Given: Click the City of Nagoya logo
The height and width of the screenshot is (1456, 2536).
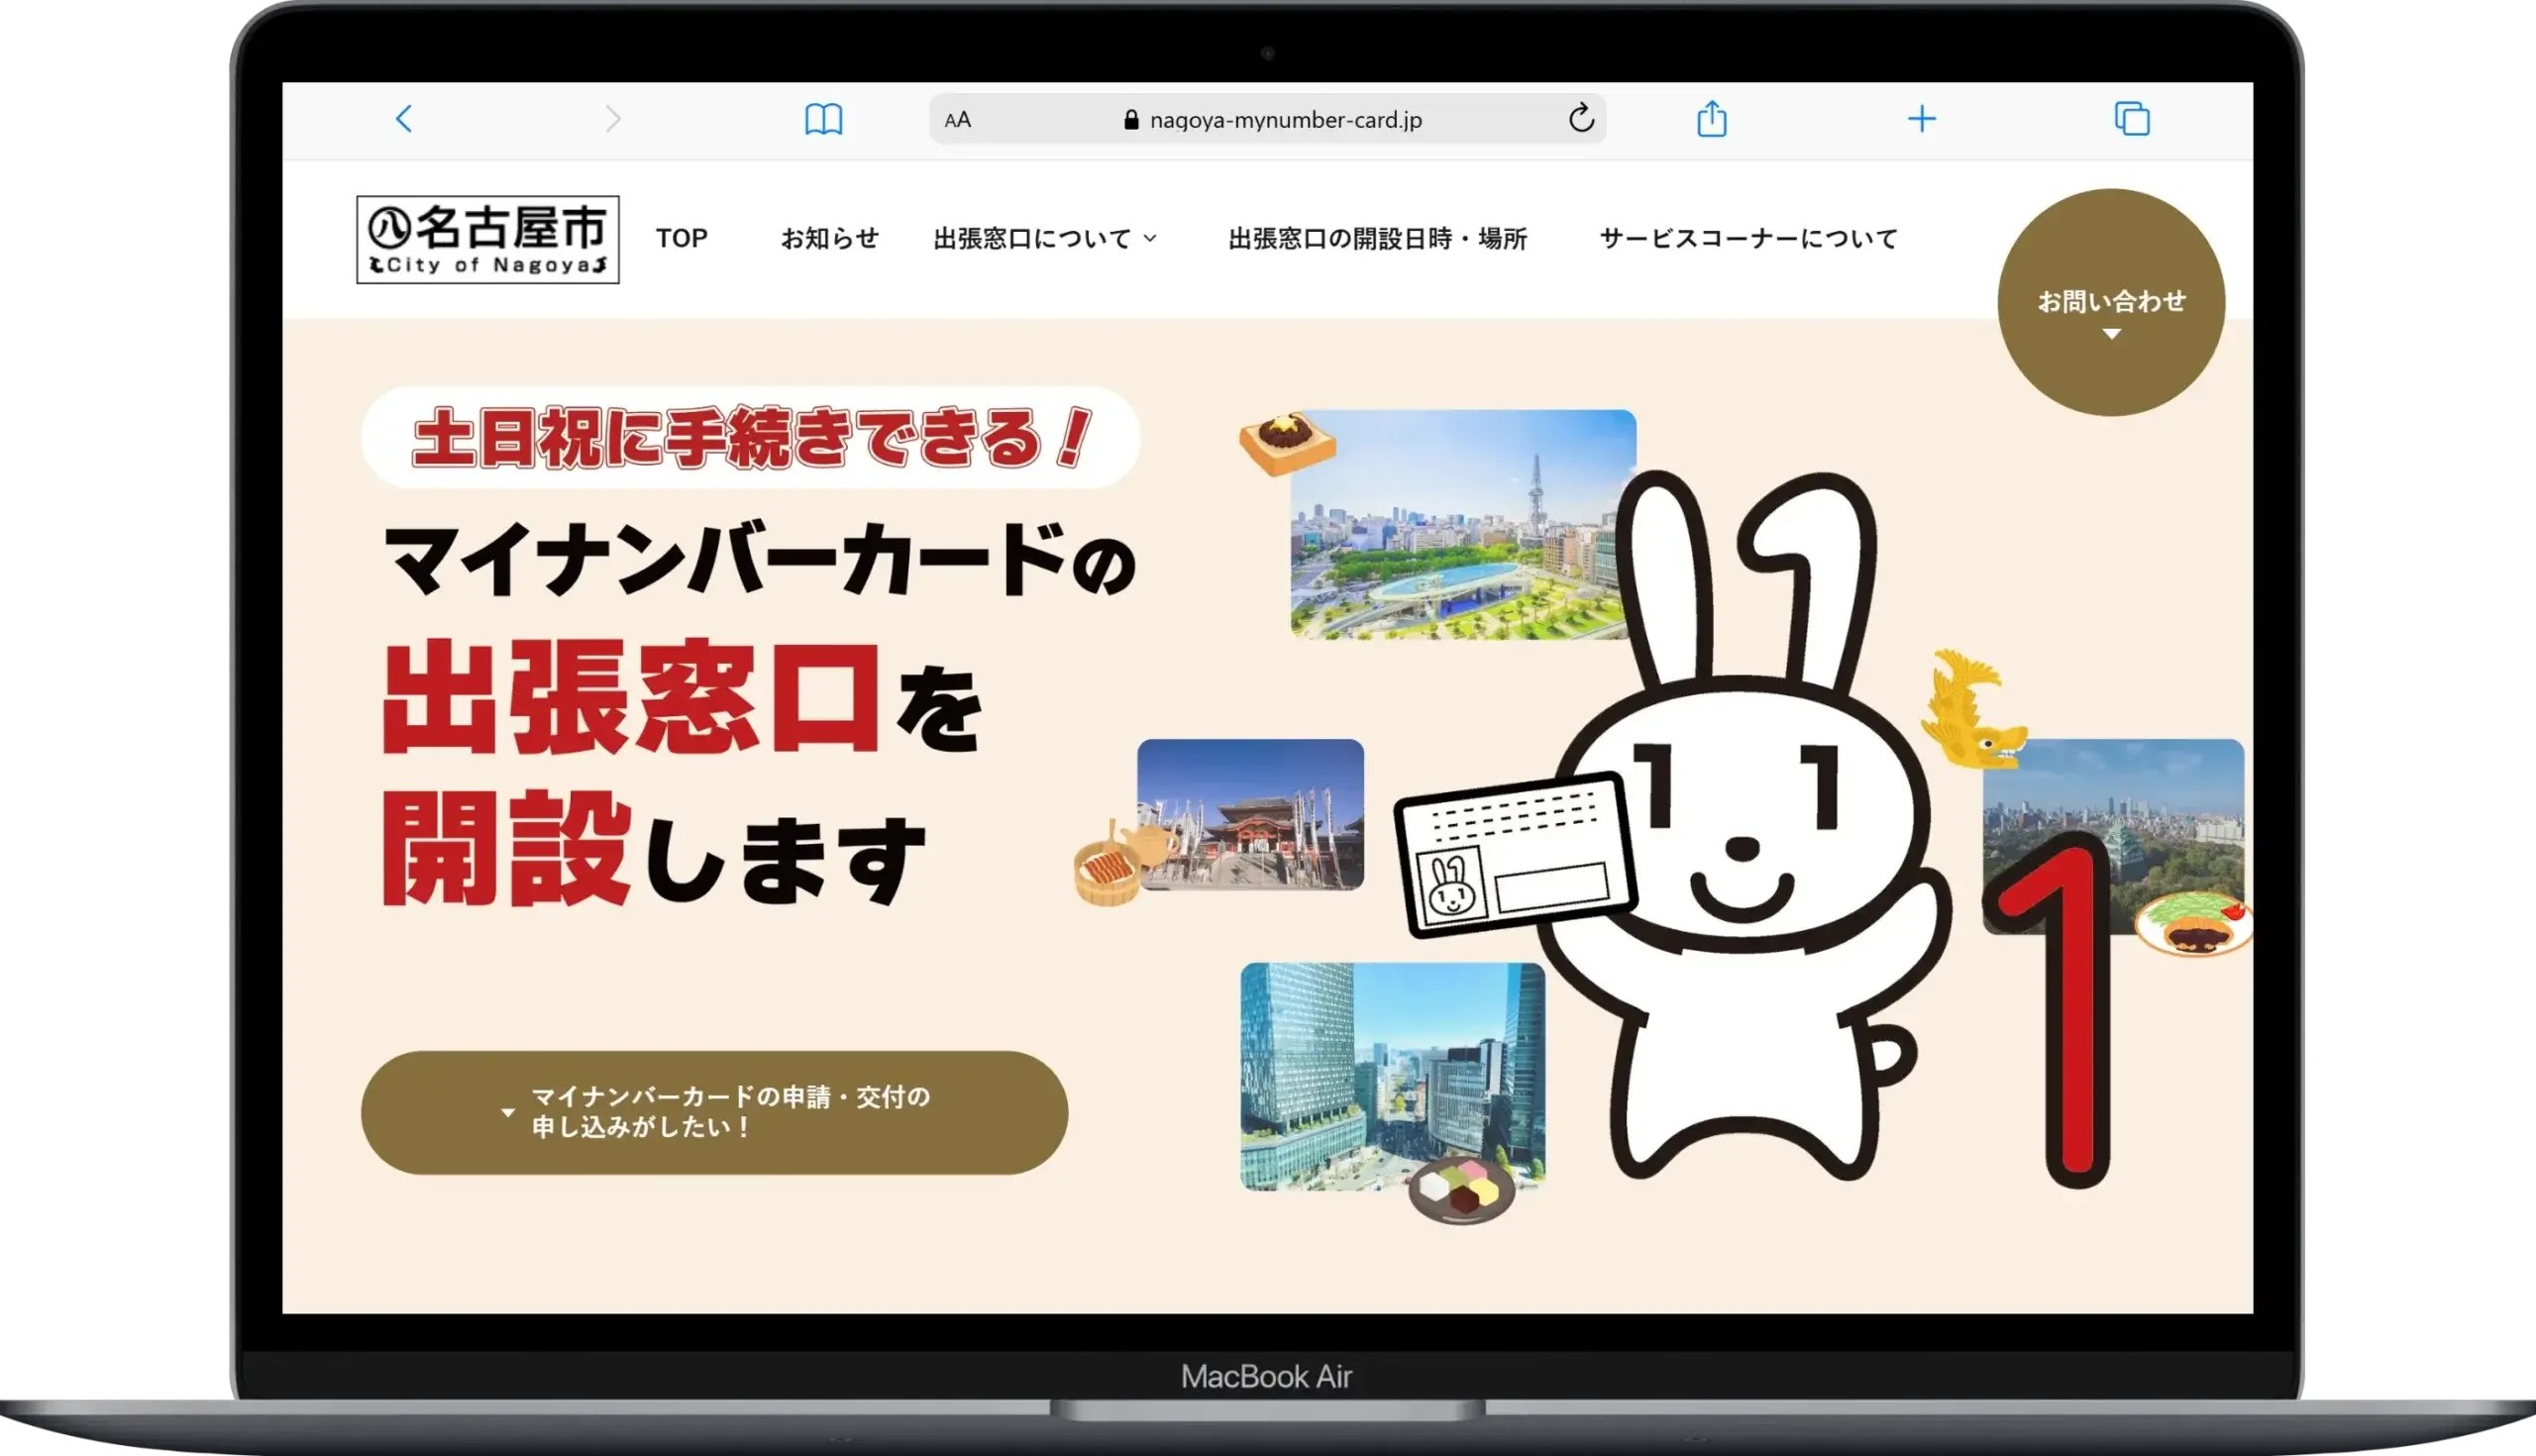Looking at the screenshot, I should tap(487, 239).
